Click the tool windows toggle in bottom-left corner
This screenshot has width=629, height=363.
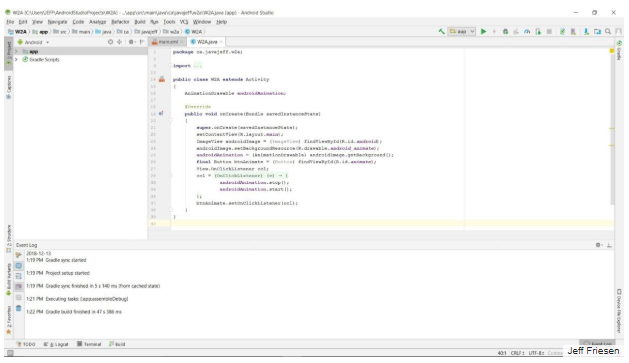click(x=10, y=353)
